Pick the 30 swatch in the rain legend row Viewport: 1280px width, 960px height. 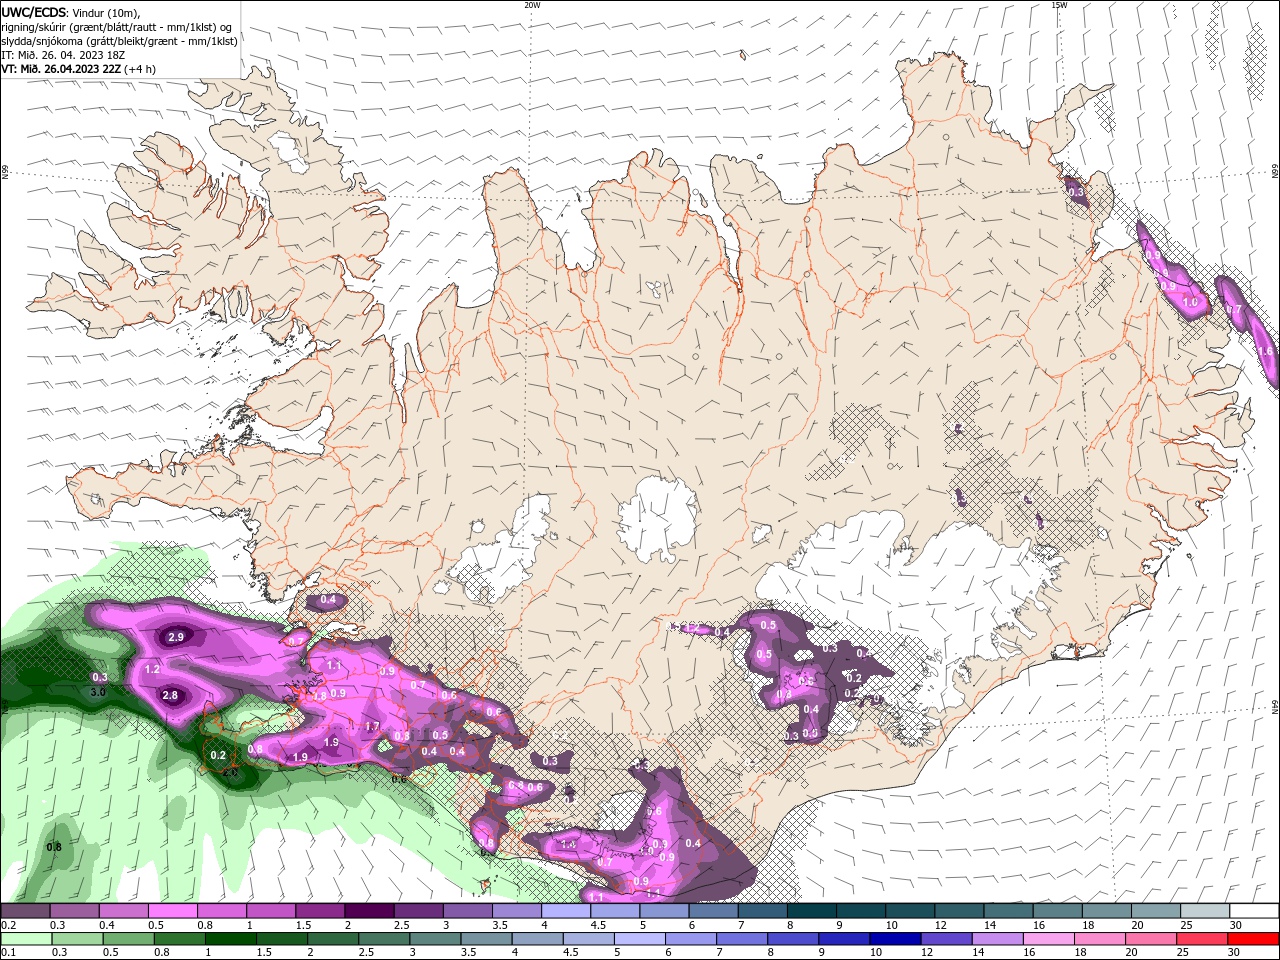click(x=1254, y=939)
